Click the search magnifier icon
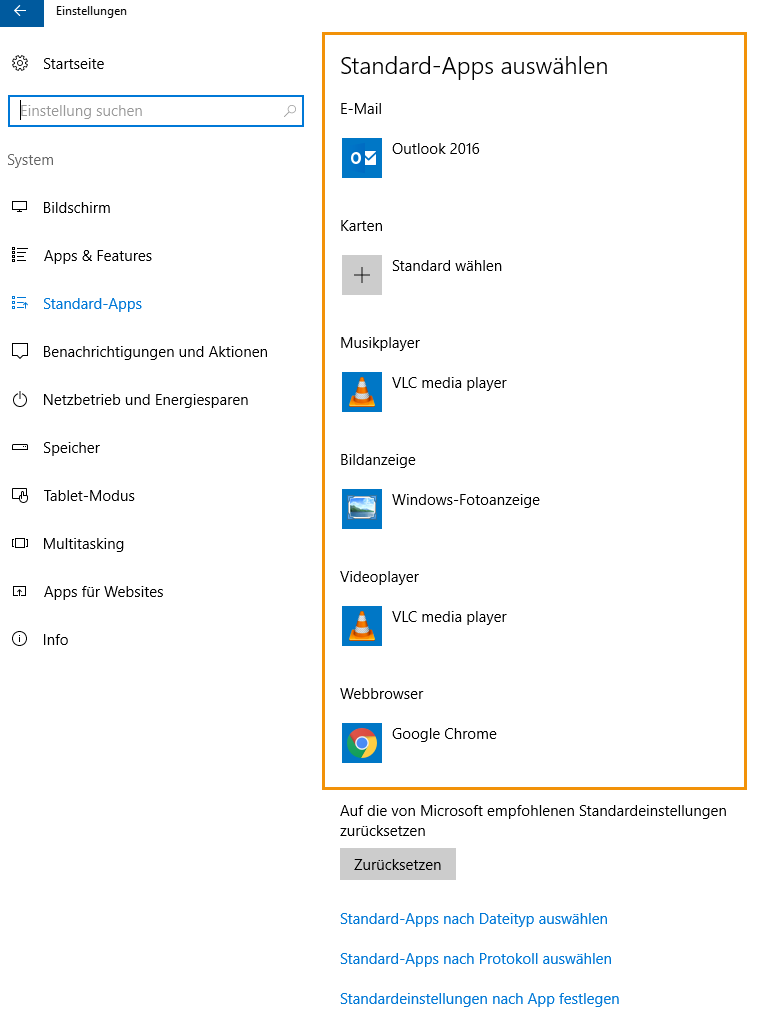 click(x=290, y=111)
